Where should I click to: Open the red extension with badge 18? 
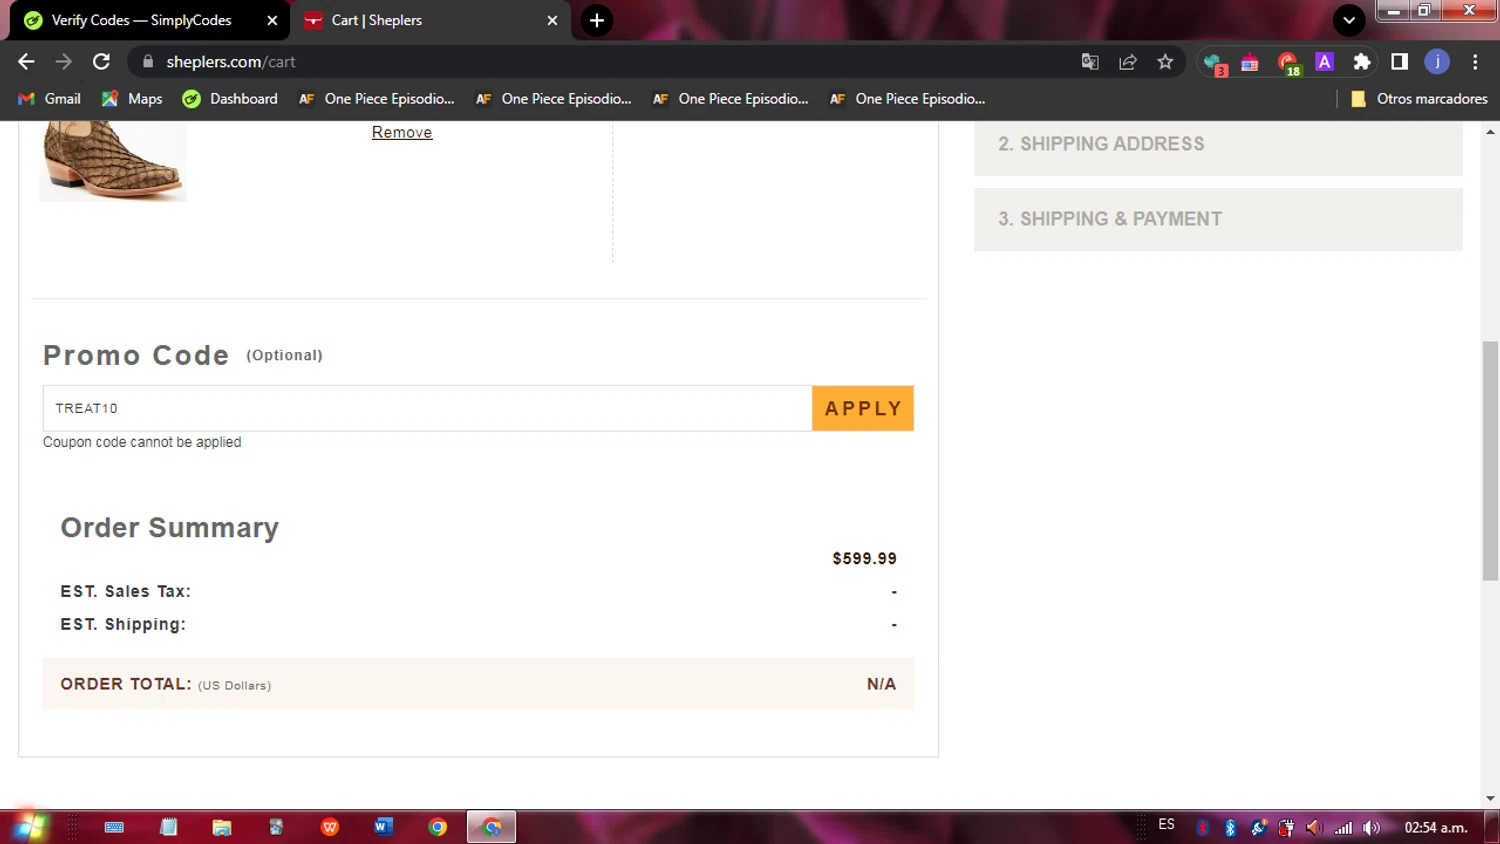1289,64
